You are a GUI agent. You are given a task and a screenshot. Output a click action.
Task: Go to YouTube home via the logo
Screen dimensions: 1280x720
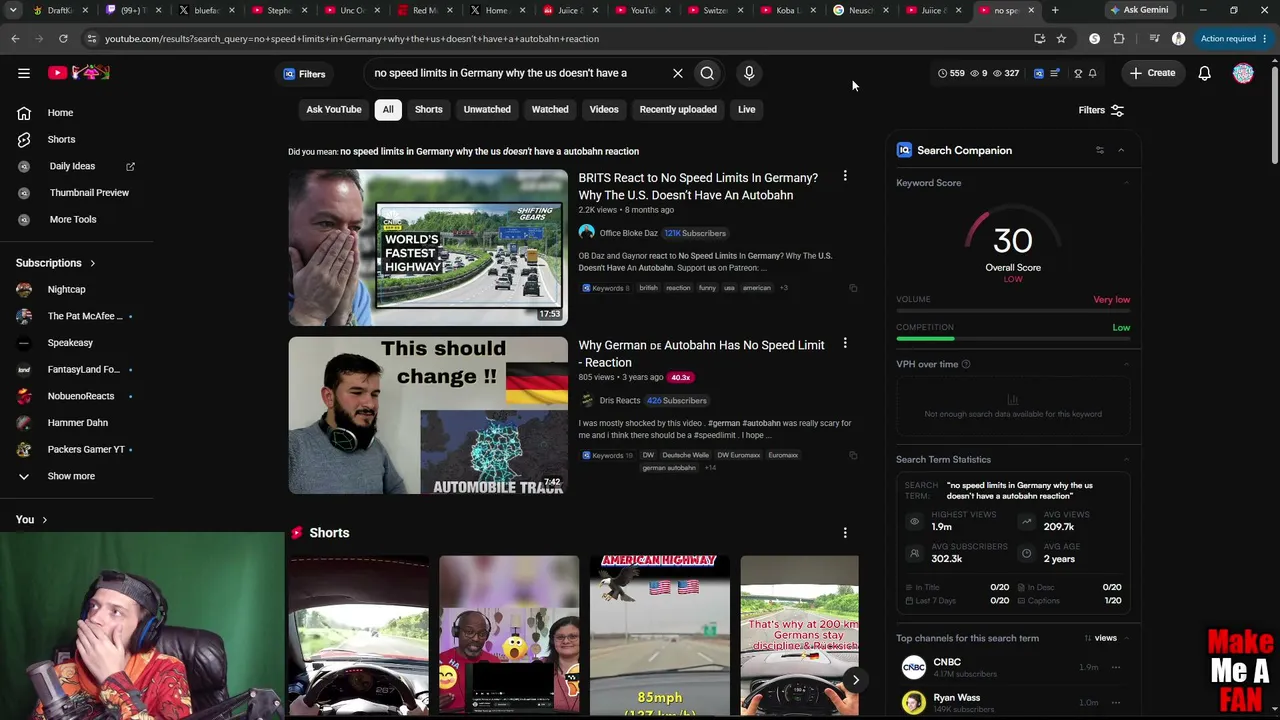pyautogui.click(x=78, y=73)
